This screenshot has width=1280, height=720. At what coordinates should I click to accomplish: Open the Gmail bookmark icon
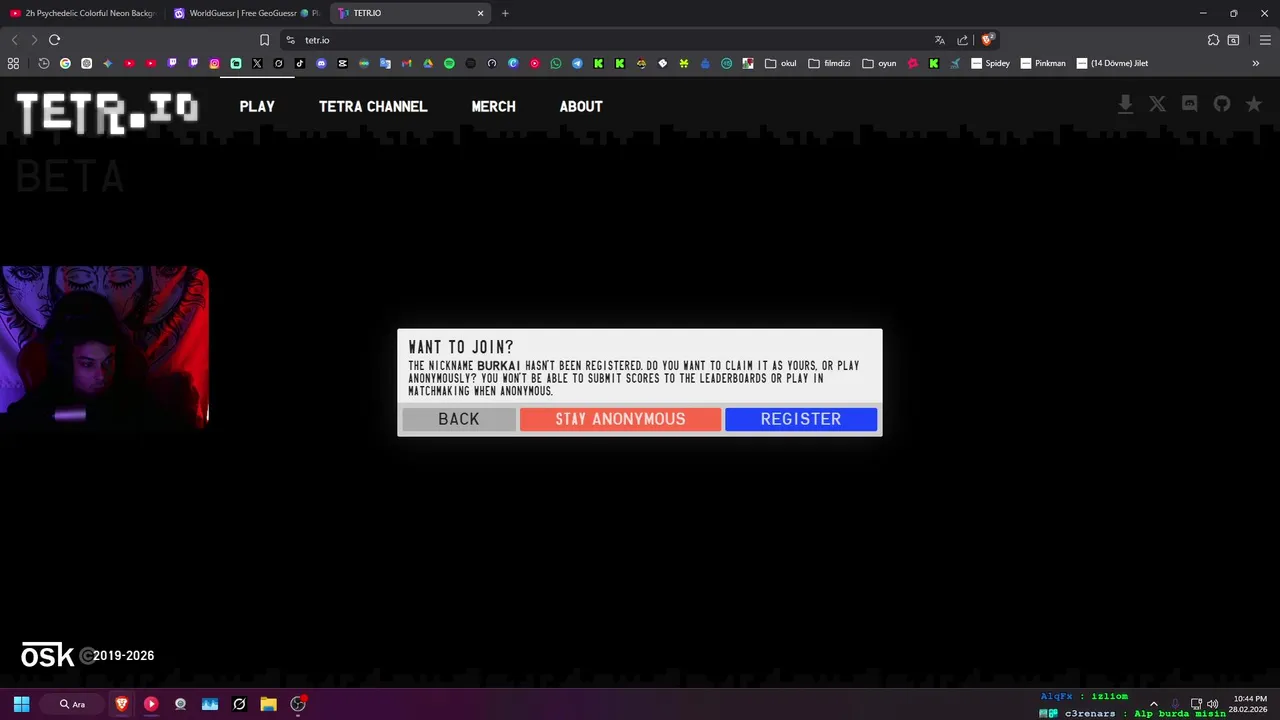click(x=406, y=63)
